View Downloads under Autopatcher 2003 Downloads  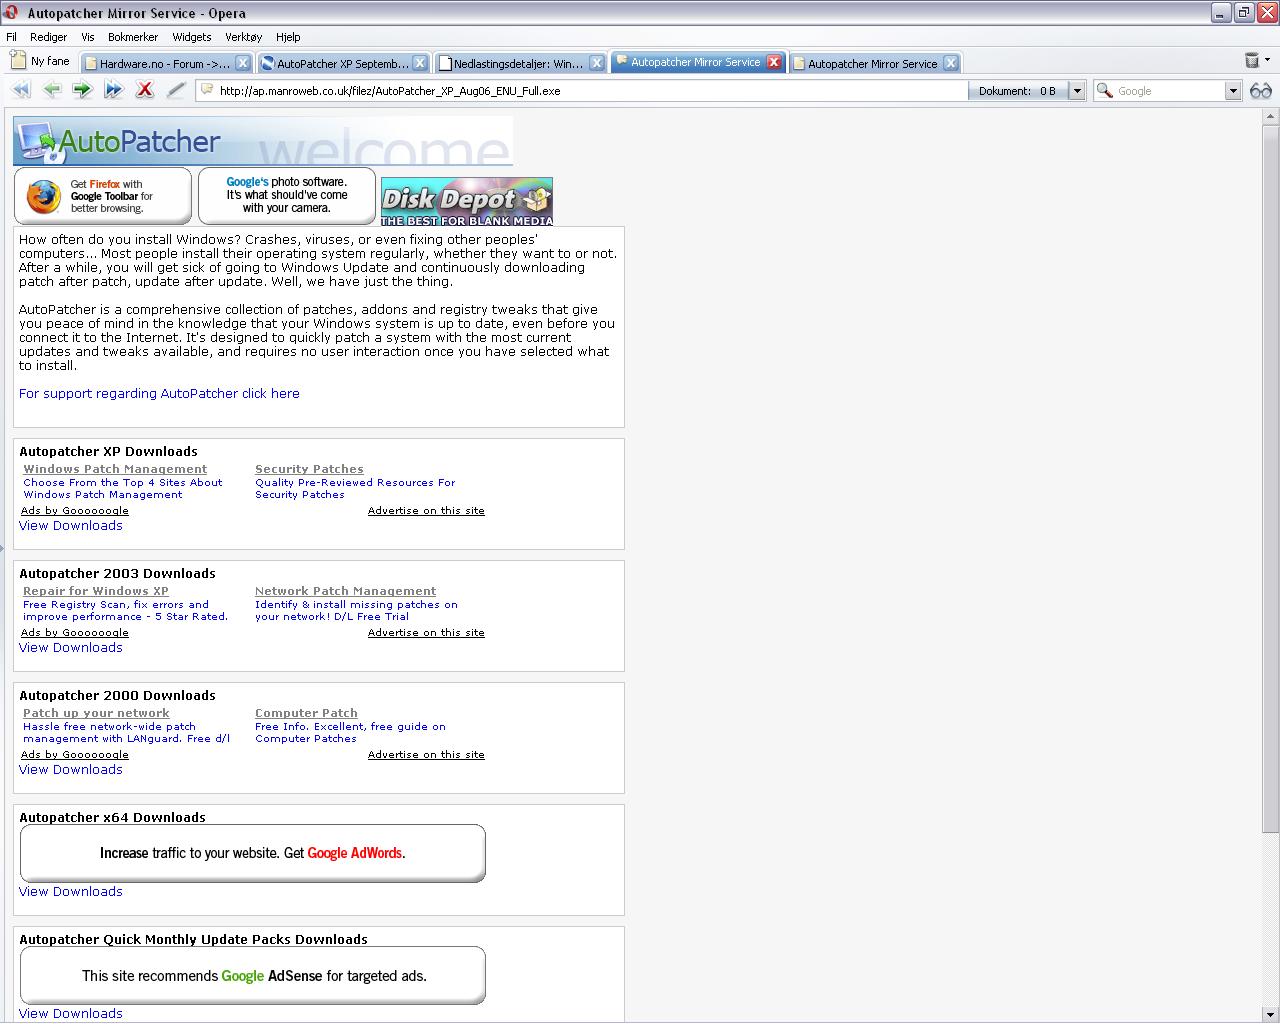[x=71, y=647]
